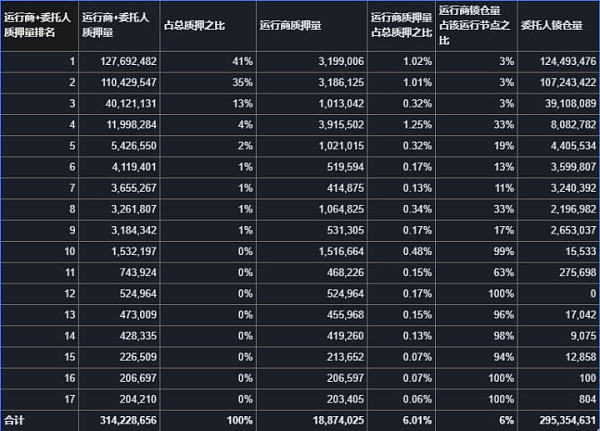Select the 6.01% total cell
This screenshot has width=600, height=431.
[x=416, y=418]
